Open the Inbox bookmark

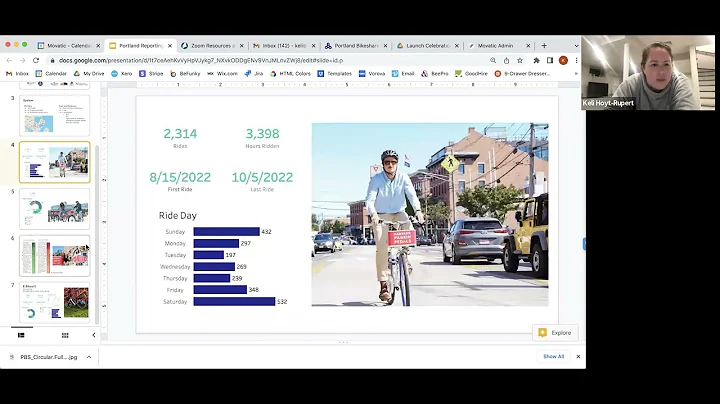[17, 73]
